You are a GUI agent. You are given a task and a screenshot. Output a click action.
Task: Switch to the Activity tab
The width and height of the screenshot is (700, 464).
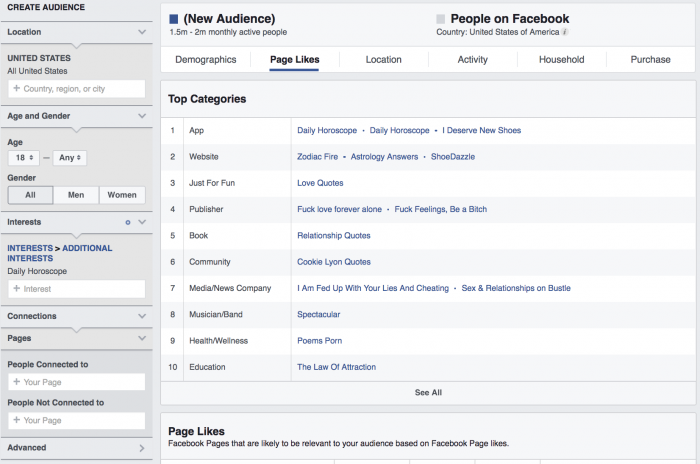click(x=472, y=59)
